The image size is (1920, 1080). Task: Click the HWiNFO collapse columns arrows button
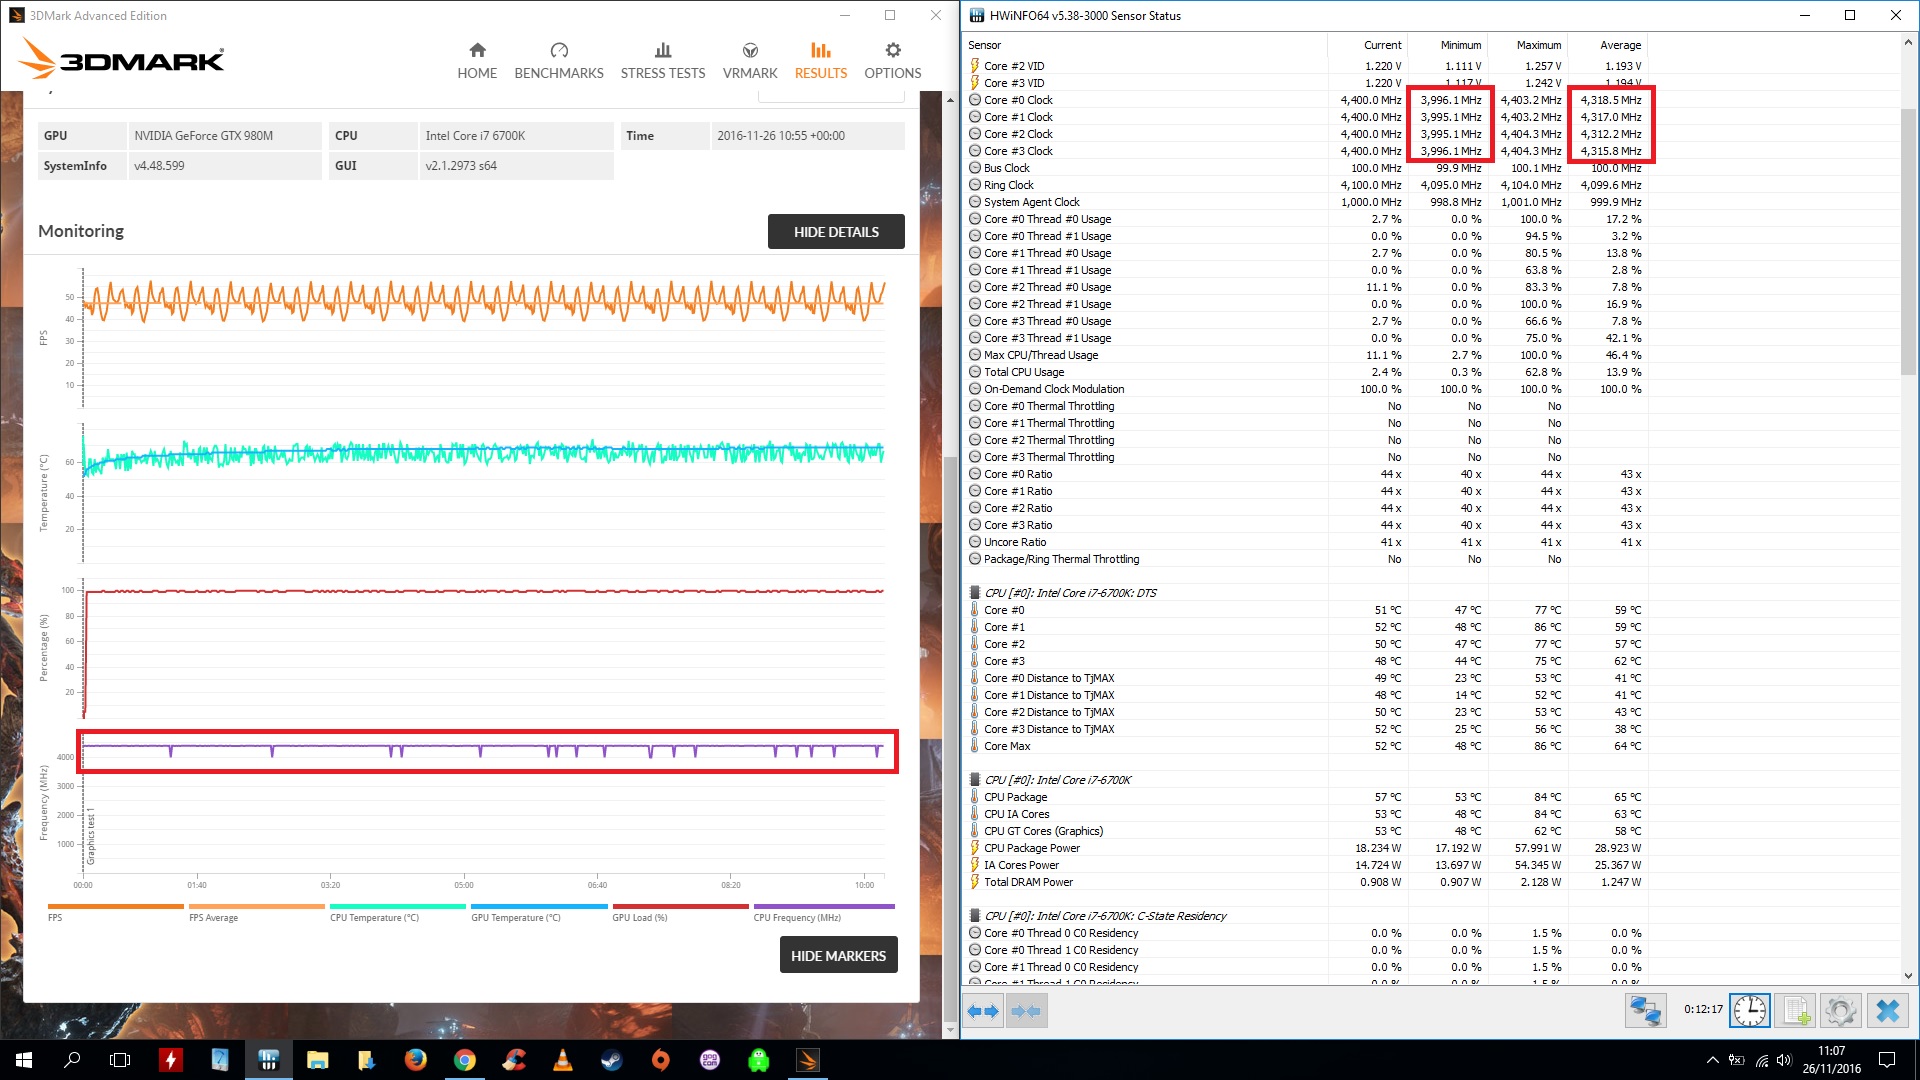[x=1026, y=1011]
